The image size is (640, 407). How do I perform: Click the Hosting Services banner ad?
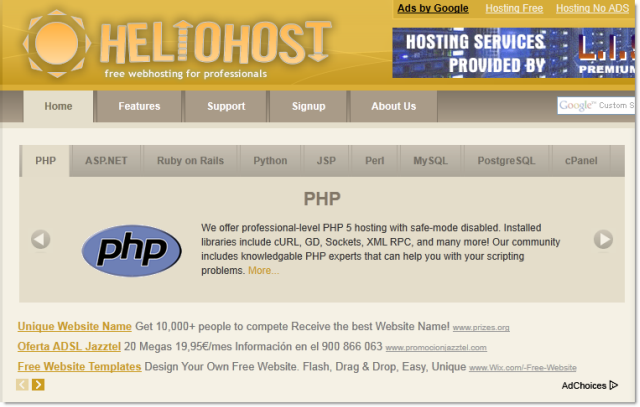[514, 53]
